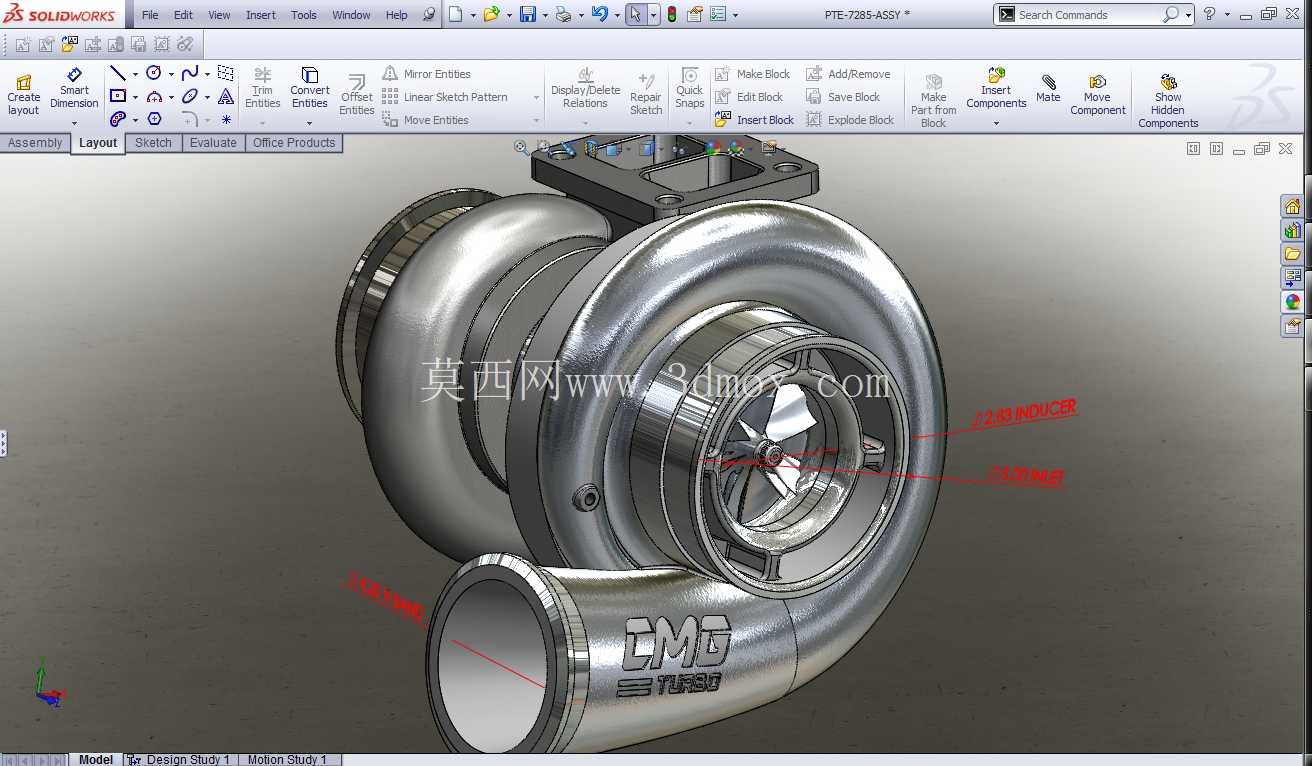This screenshot has height=766, width=1312.
Task: Select the Line sketch tool
Action: point(118,73)
